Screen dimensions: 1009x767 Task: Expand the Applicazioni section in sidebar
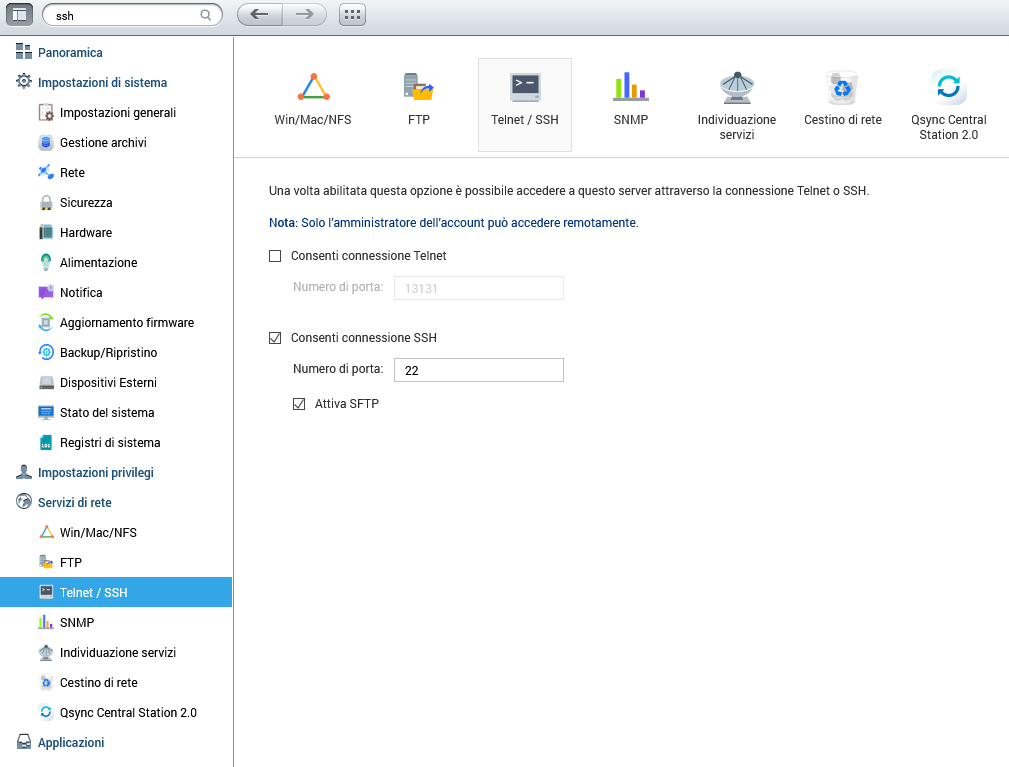click(70, 743)
